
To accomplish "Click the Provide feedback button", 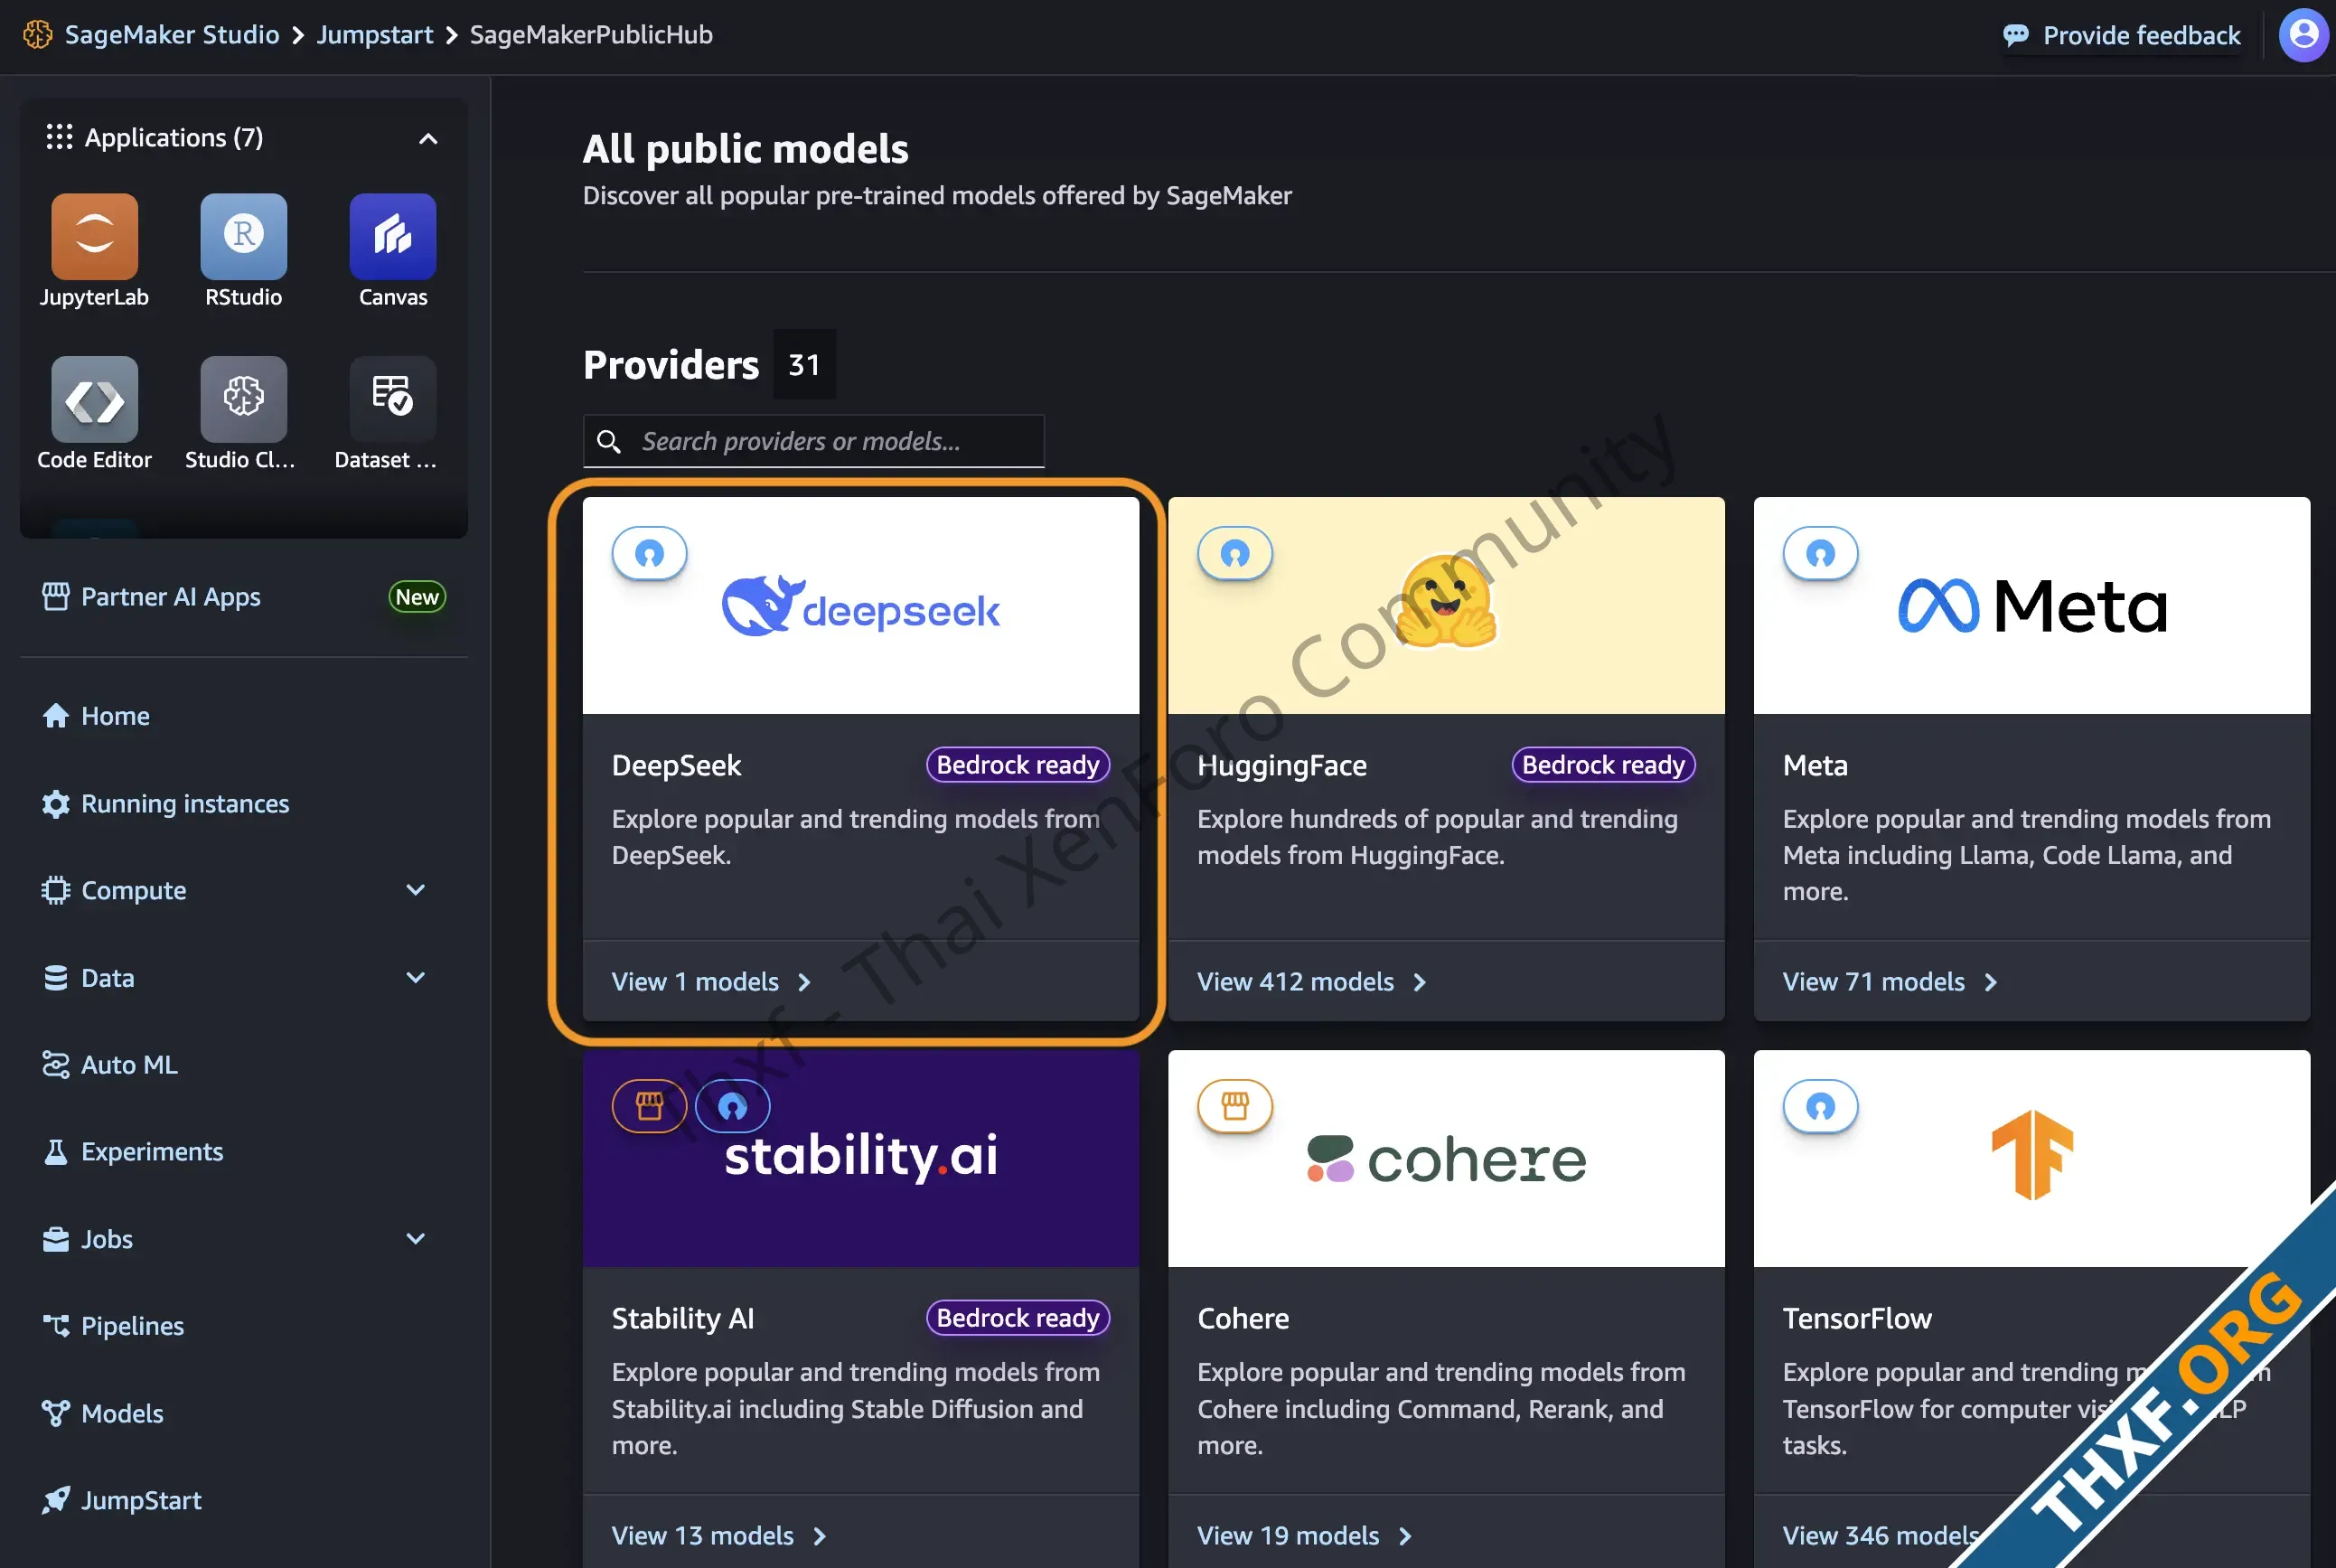I will pyautogui.click(x=2122, y=35).
